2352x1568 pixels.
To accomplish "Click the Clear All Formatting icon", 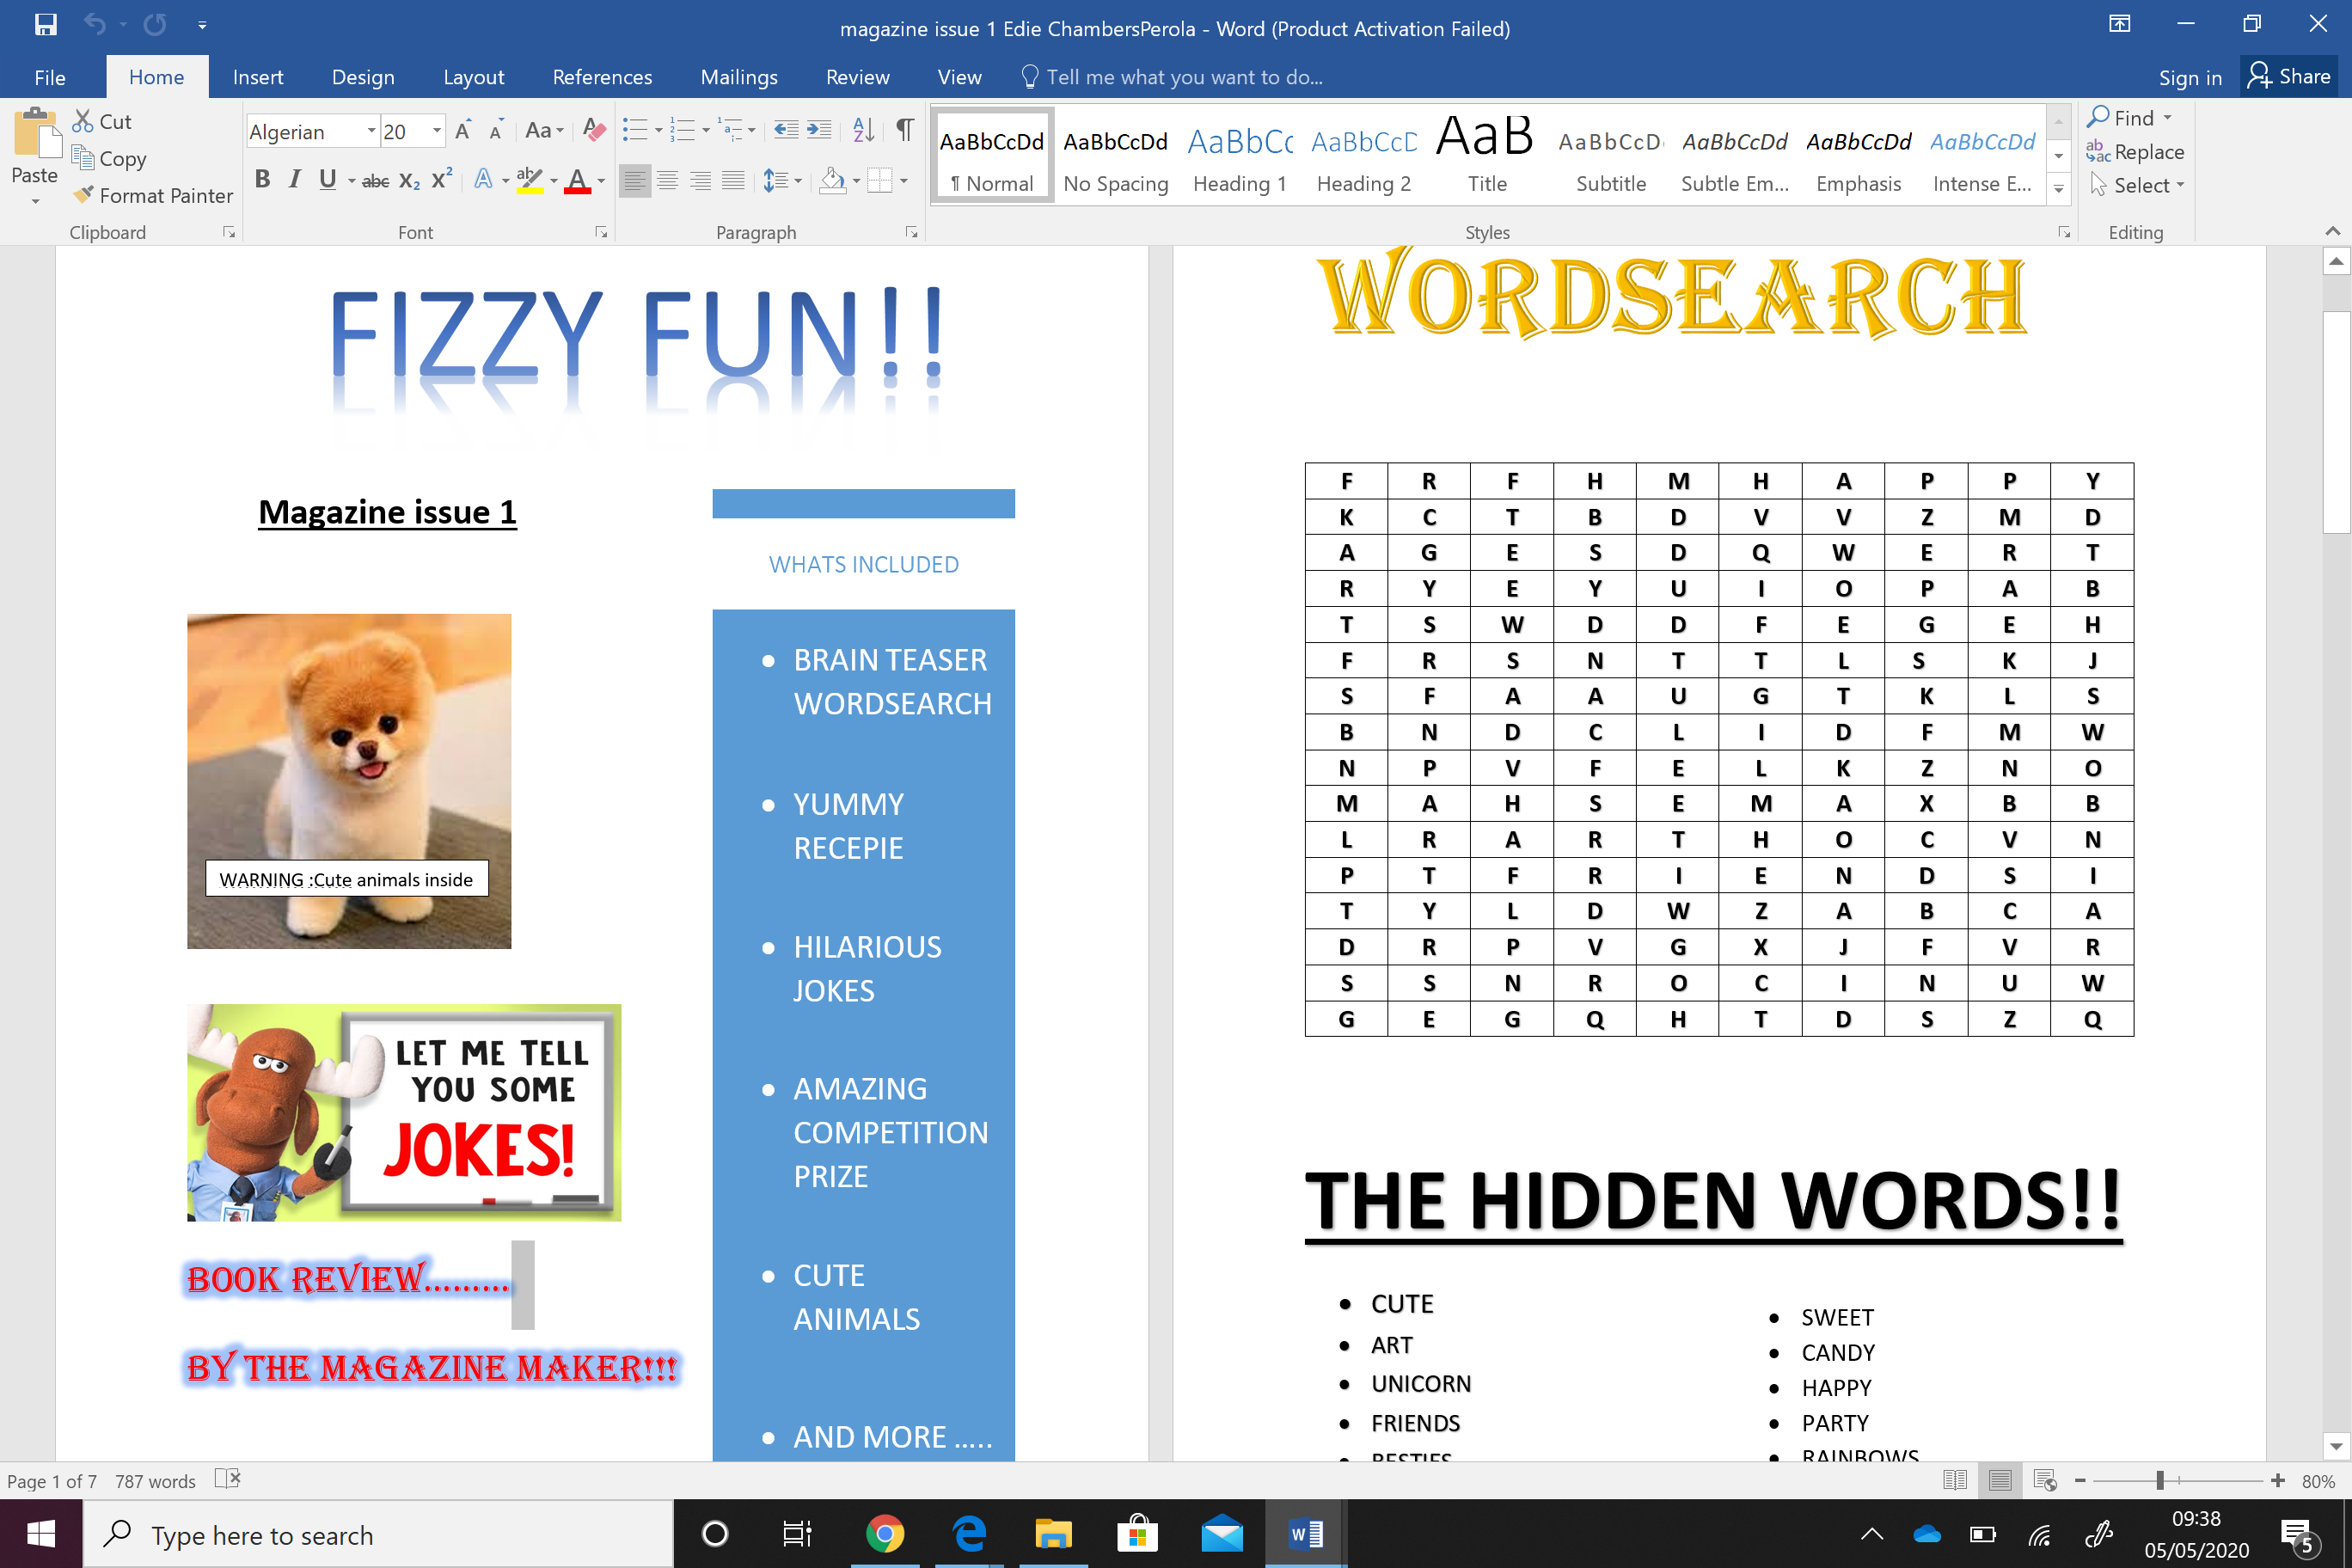I will (x=594, y=130).
